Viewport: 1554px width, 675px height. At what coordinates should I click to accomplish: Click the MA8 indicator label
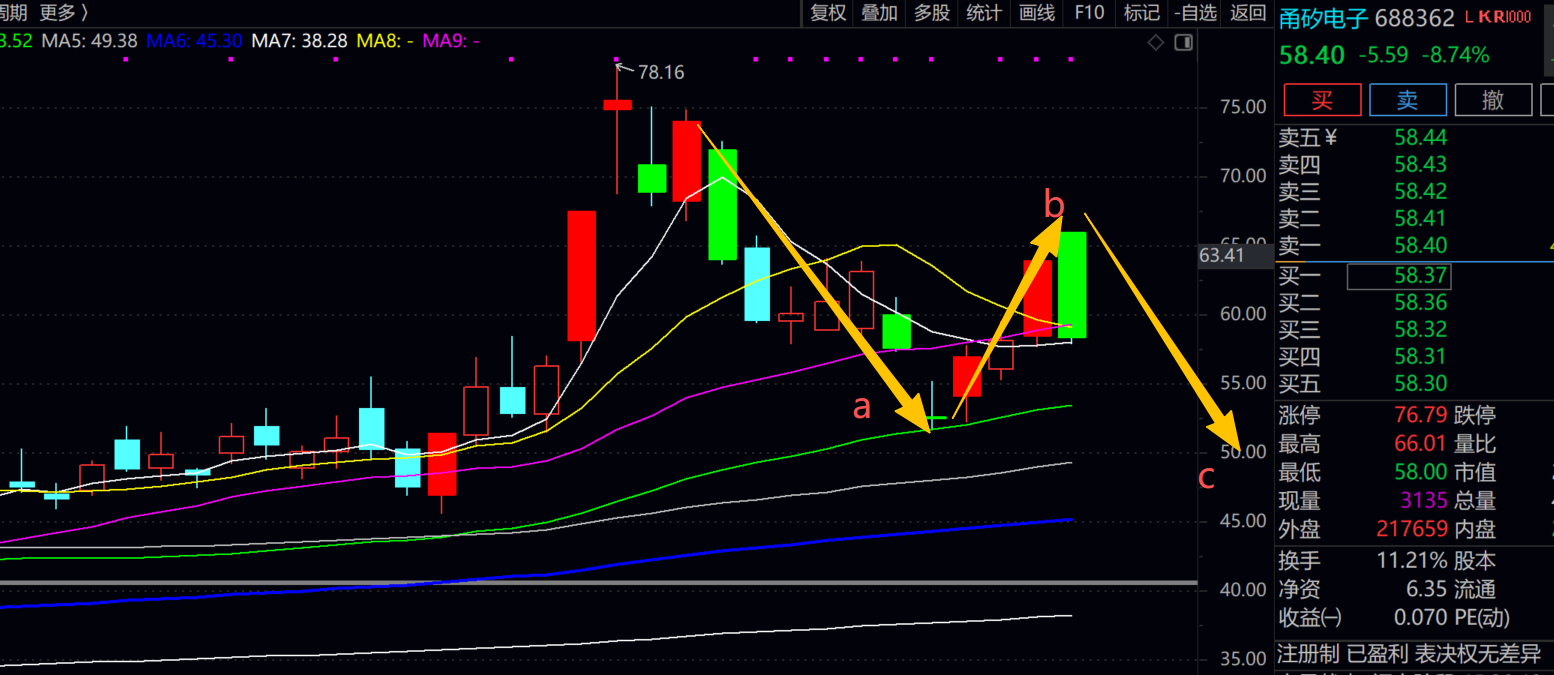(386, 41)
